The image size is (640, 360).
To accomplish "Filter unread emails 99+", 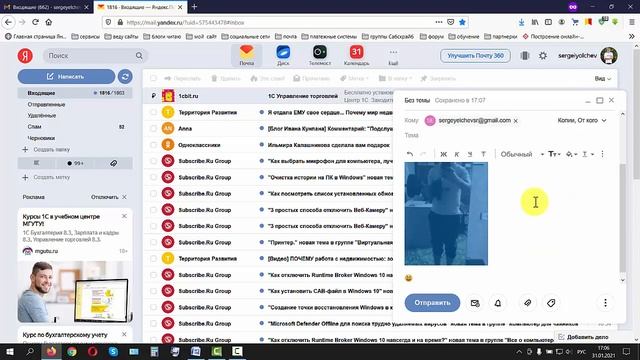I will pos(75,163).
